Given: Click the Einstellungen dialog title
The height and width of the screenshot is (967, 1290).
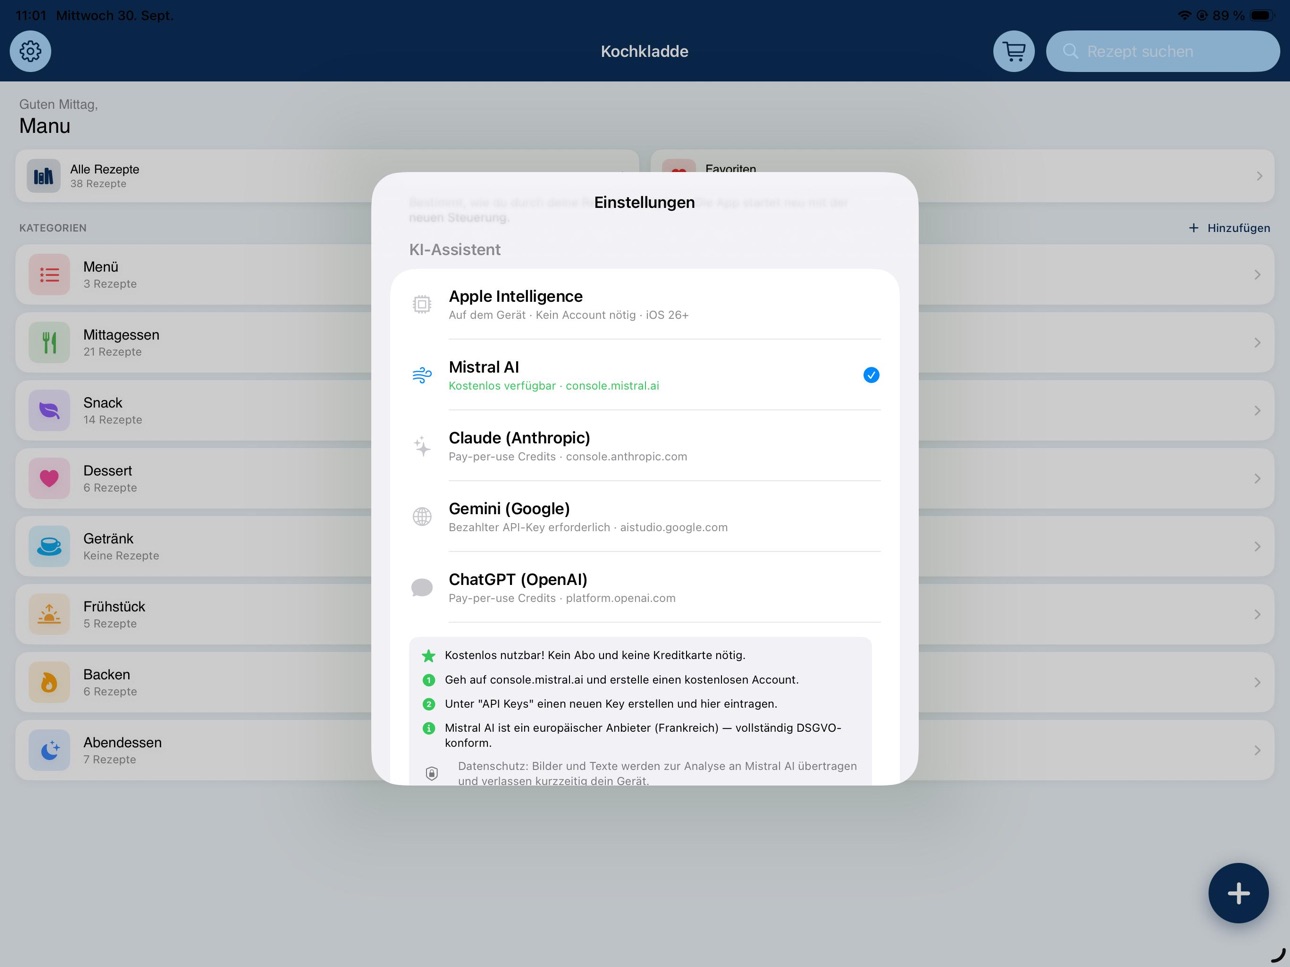Looking at the screenshot, I should (x=645, y=202).
